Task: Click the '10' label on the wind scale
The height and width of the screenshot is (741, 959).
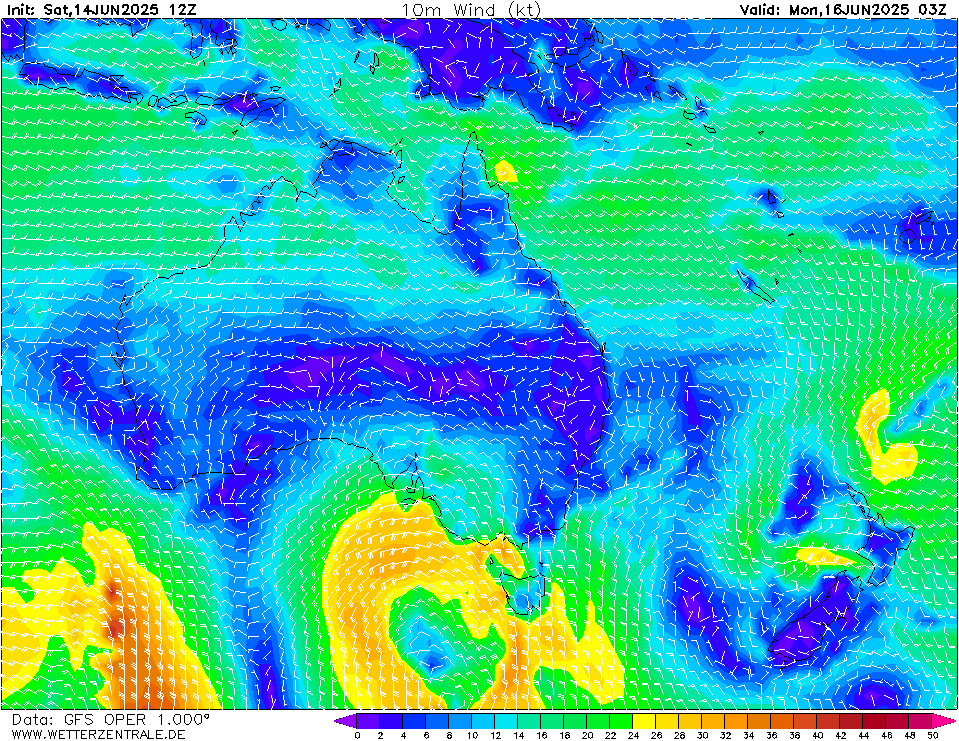Action: pyautogui.click(x=472, y=735)
